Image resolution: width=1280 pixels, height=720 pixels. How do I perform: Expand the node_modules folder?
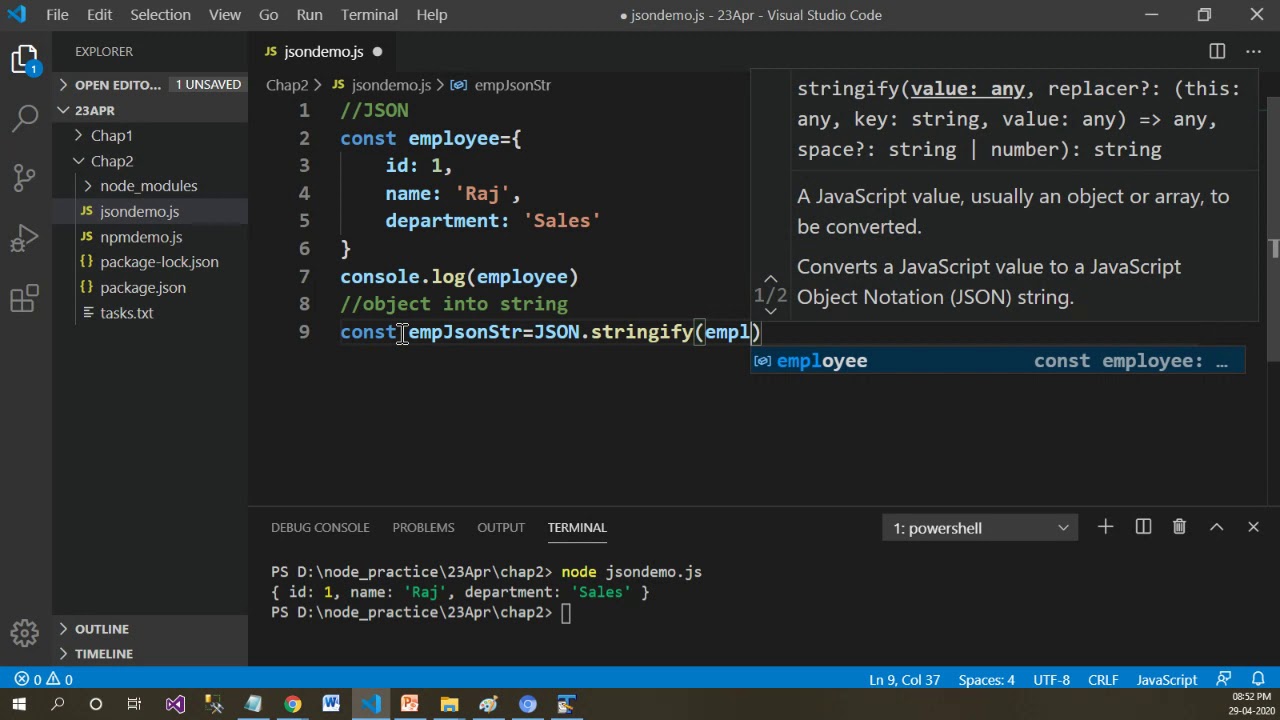(x=150, y=186)
